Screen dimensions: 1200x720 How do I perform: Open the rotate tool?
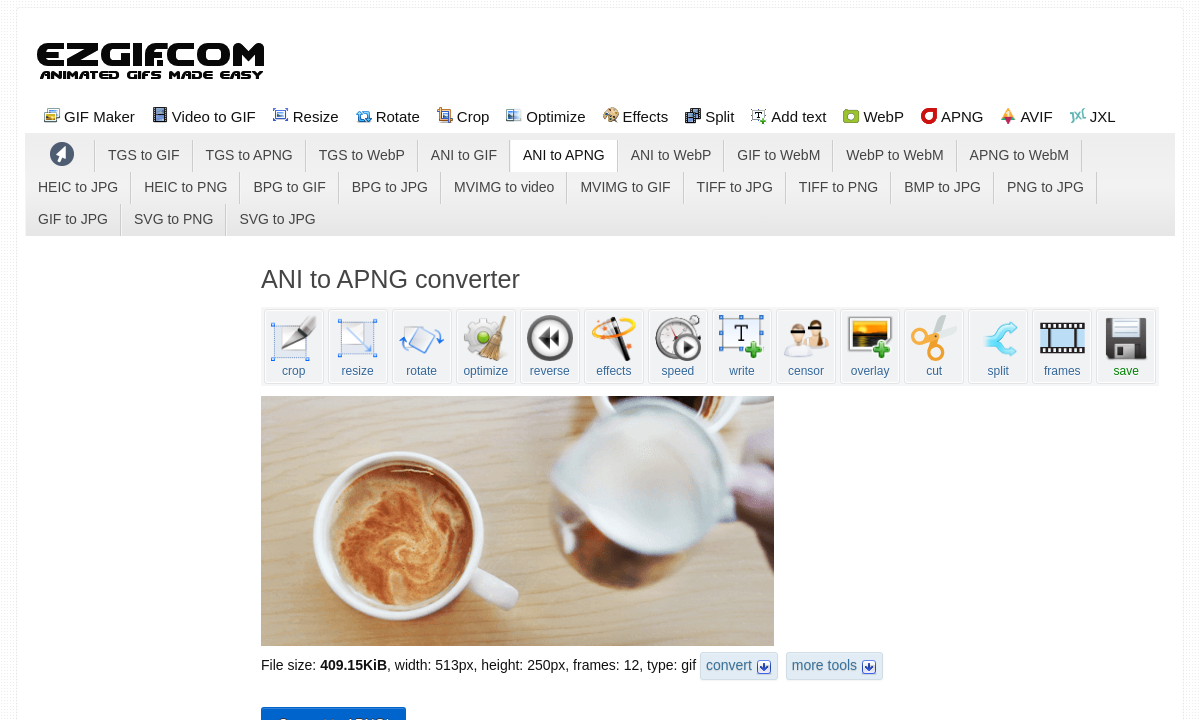(x=421, y=346)
